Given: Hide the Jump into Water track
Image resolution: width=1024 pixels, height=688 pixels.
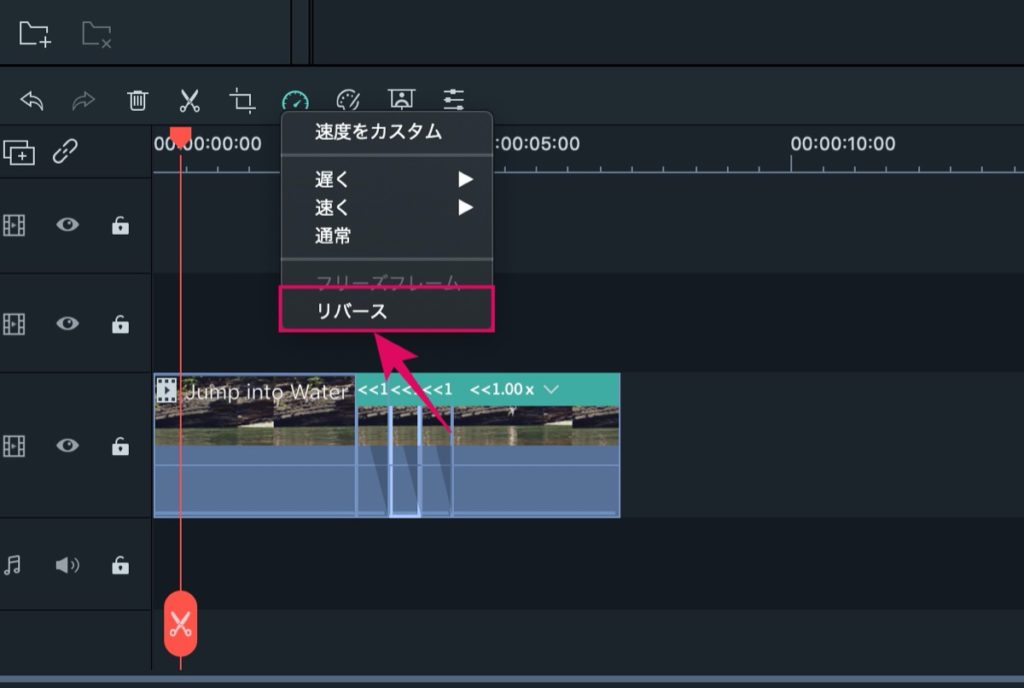Looking at the screenshot, I should click(x=67, y=445).
